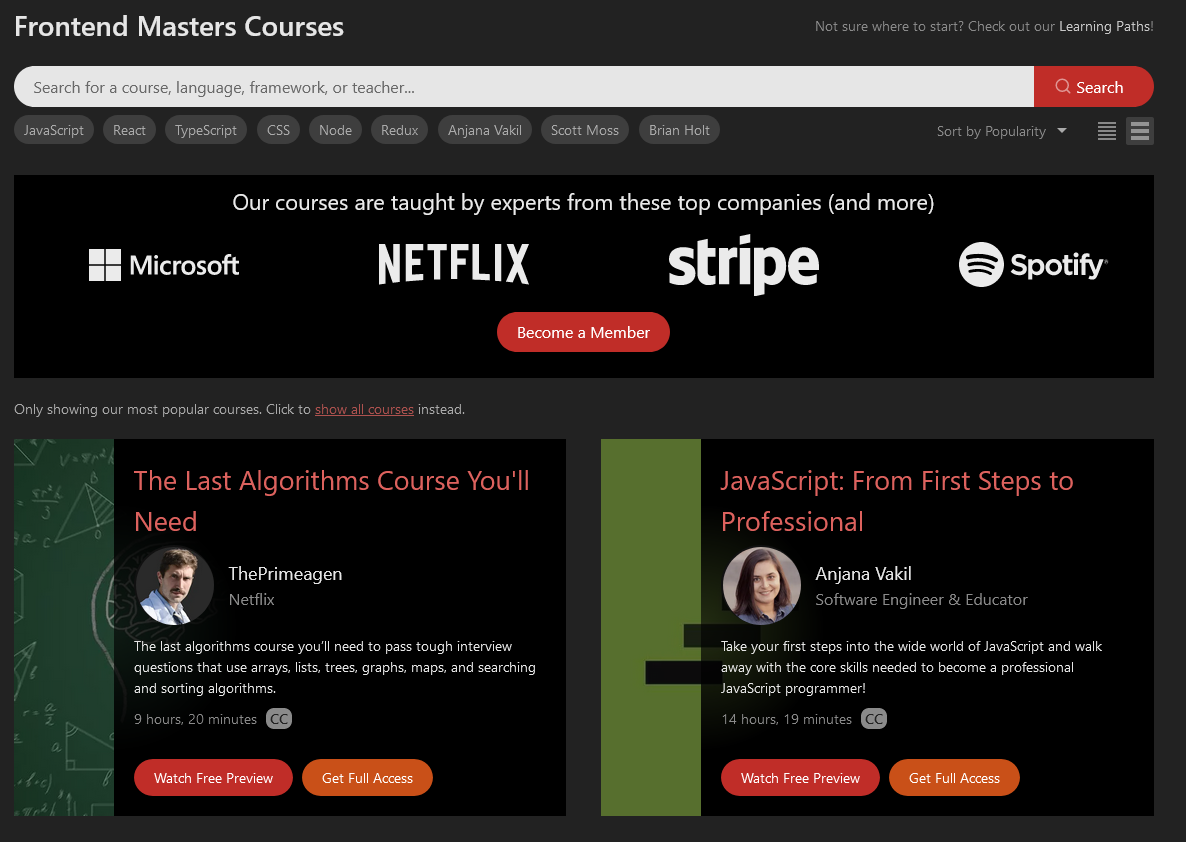Switch to expanded card view icon
Screen dimensions: 1186x842
(1140, 131)
